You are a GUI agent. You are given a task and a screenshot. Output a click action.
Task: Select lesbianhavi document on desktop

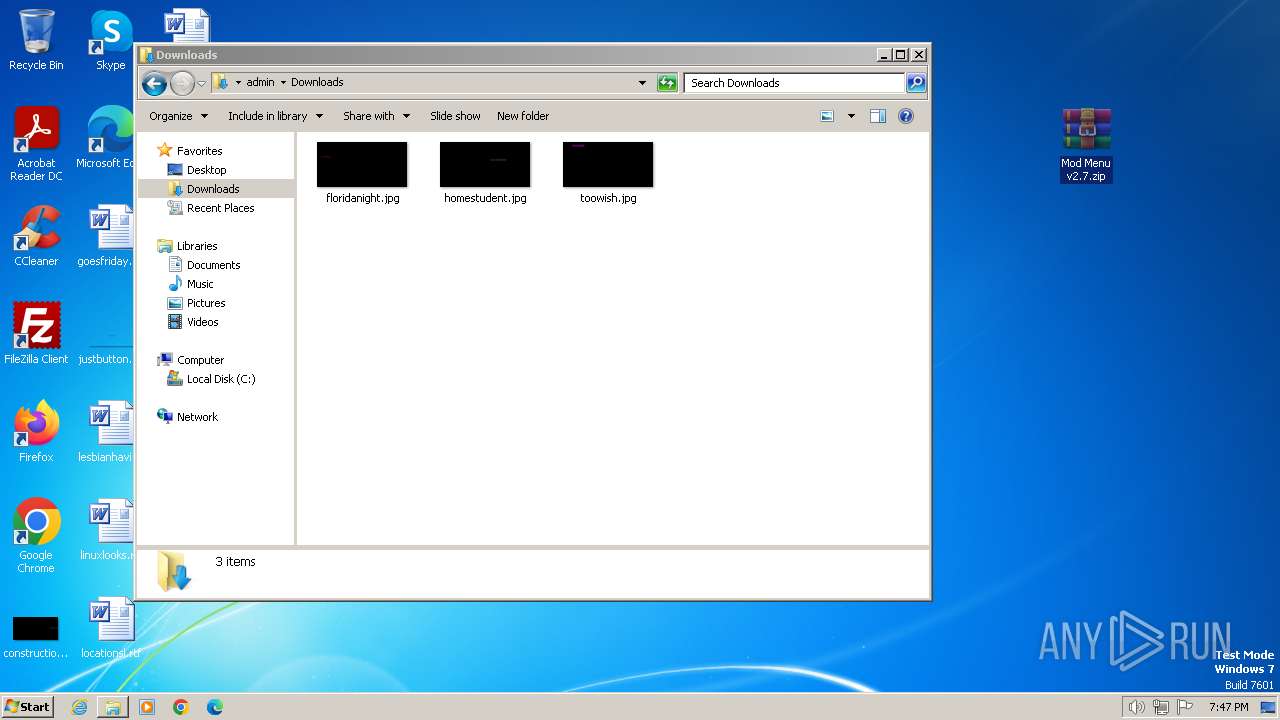(x=106, y=432)
